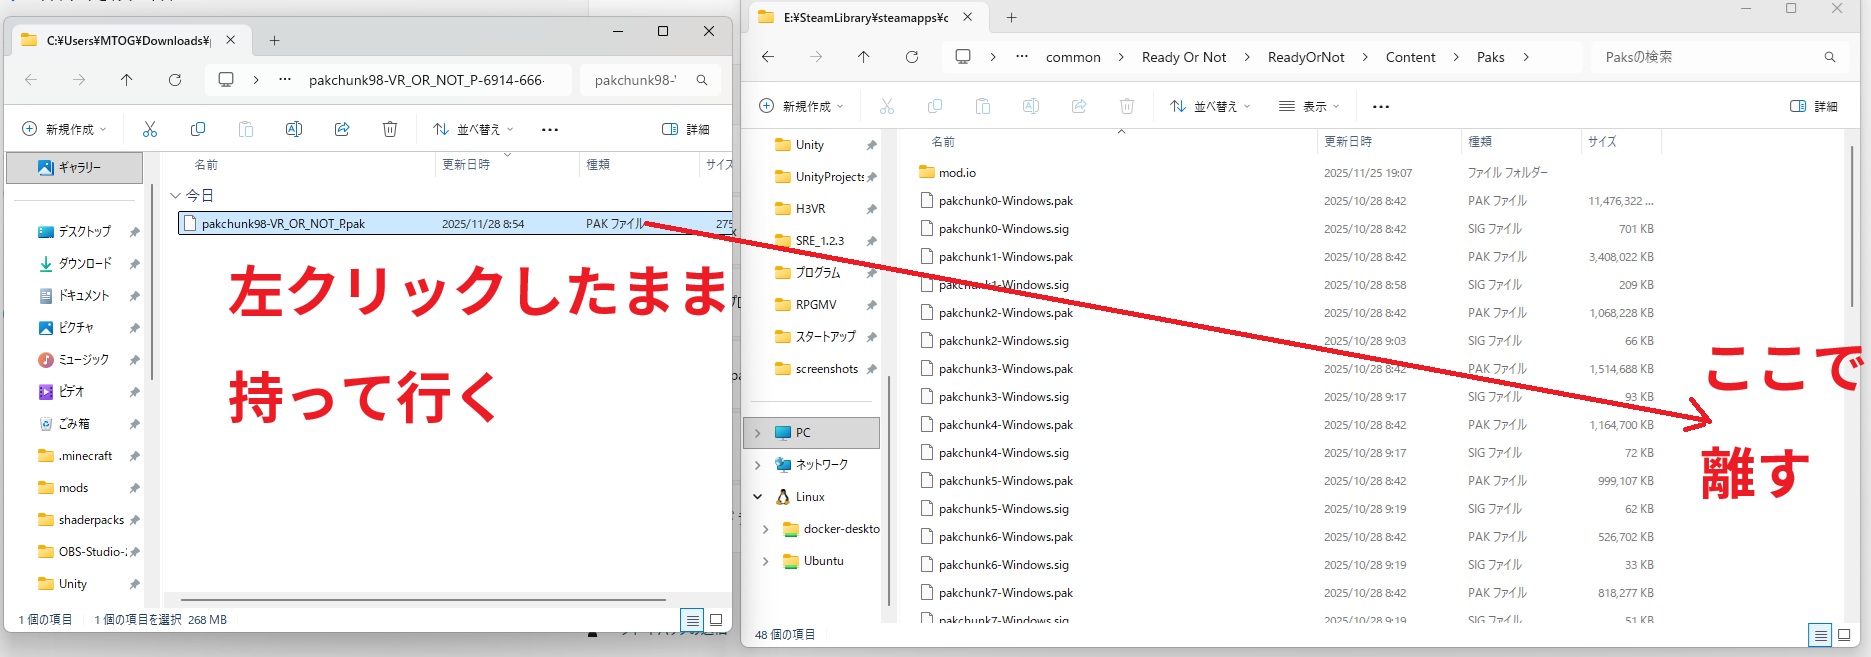Image resolution: width=1871 pixels, height=657 pixels.
Task: Collapse the Linux tree node
Action: pos(758,497)
